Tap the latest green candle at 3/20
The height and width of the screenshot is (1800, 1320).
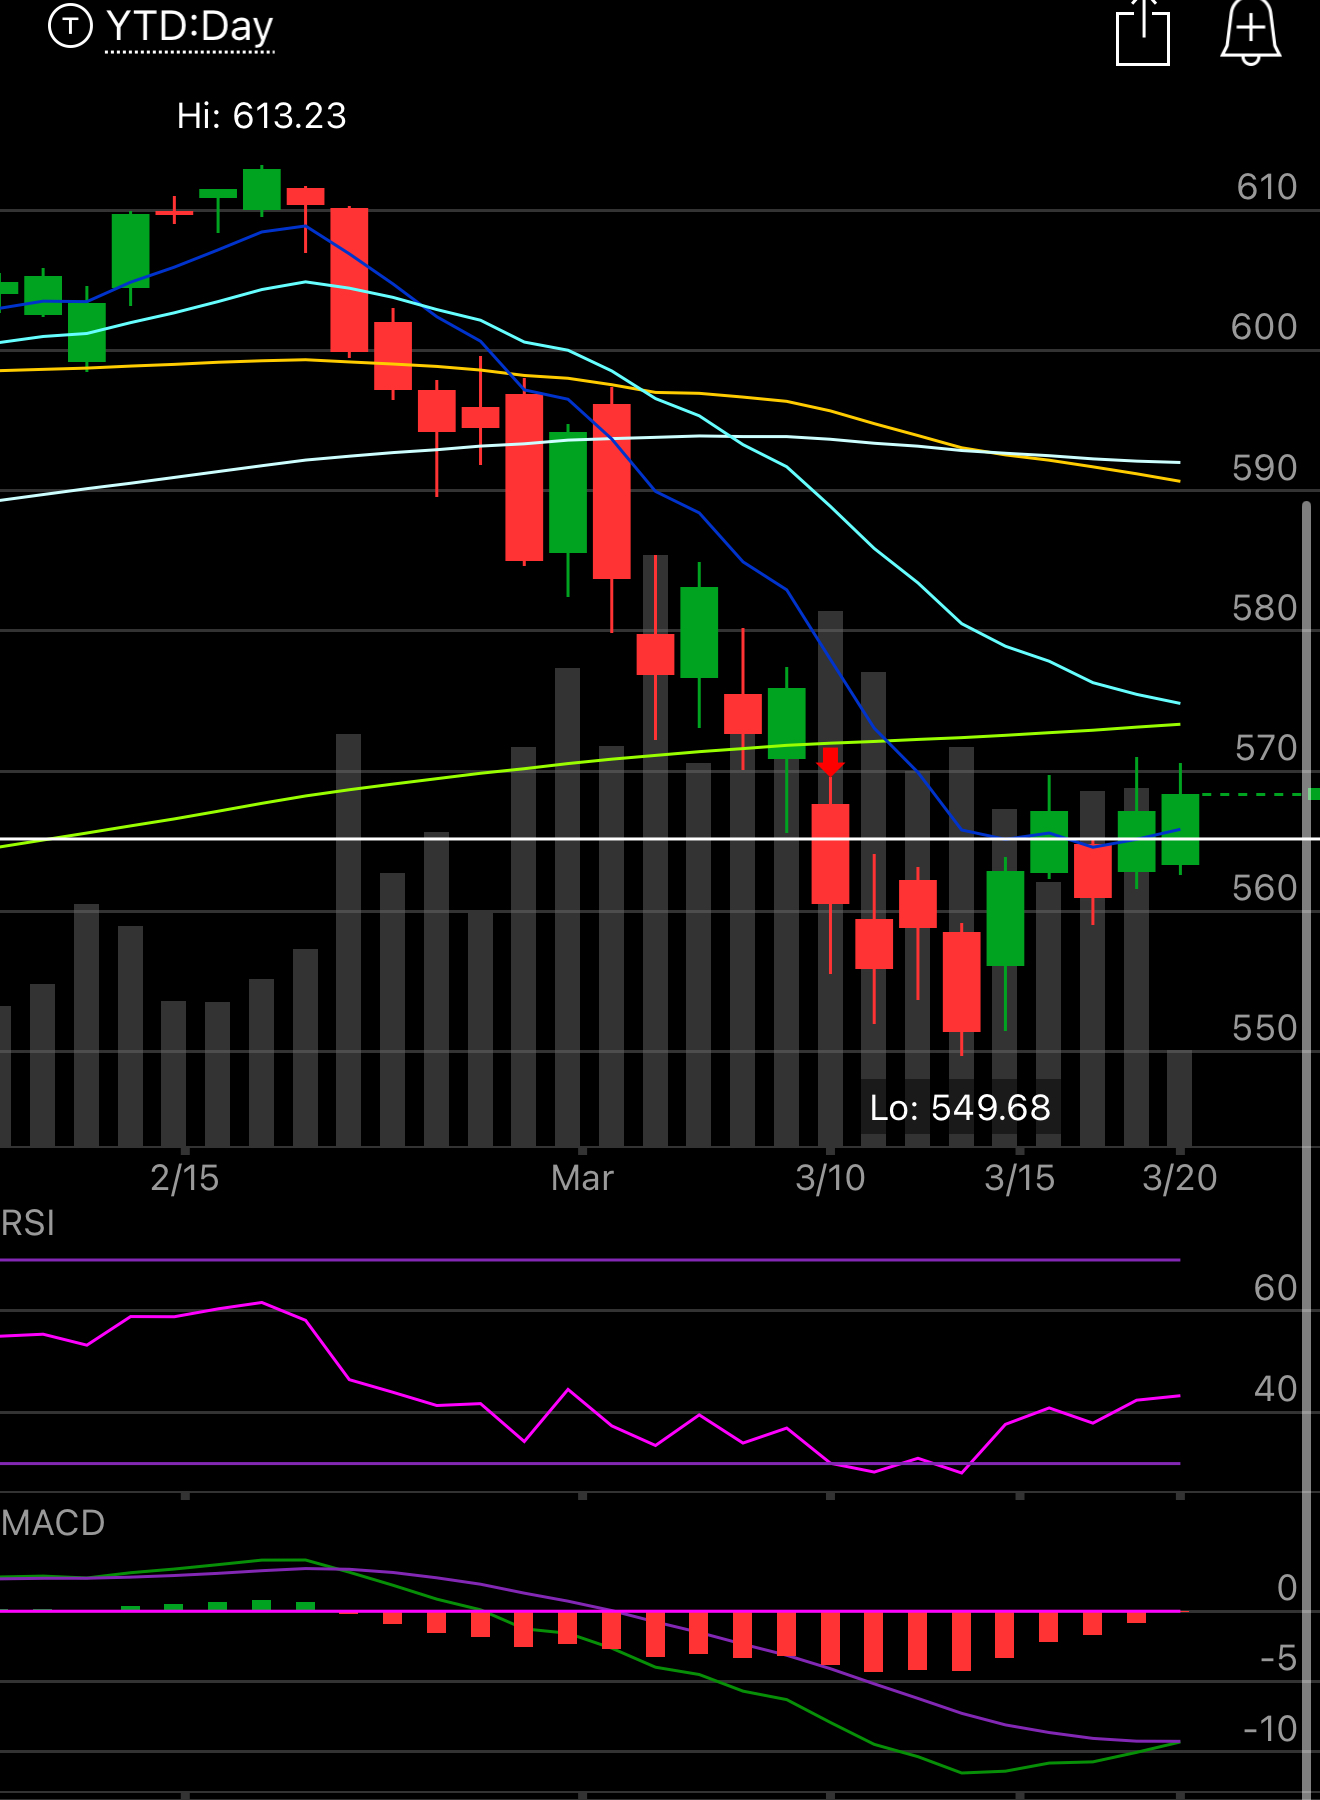pos(1180,829)
